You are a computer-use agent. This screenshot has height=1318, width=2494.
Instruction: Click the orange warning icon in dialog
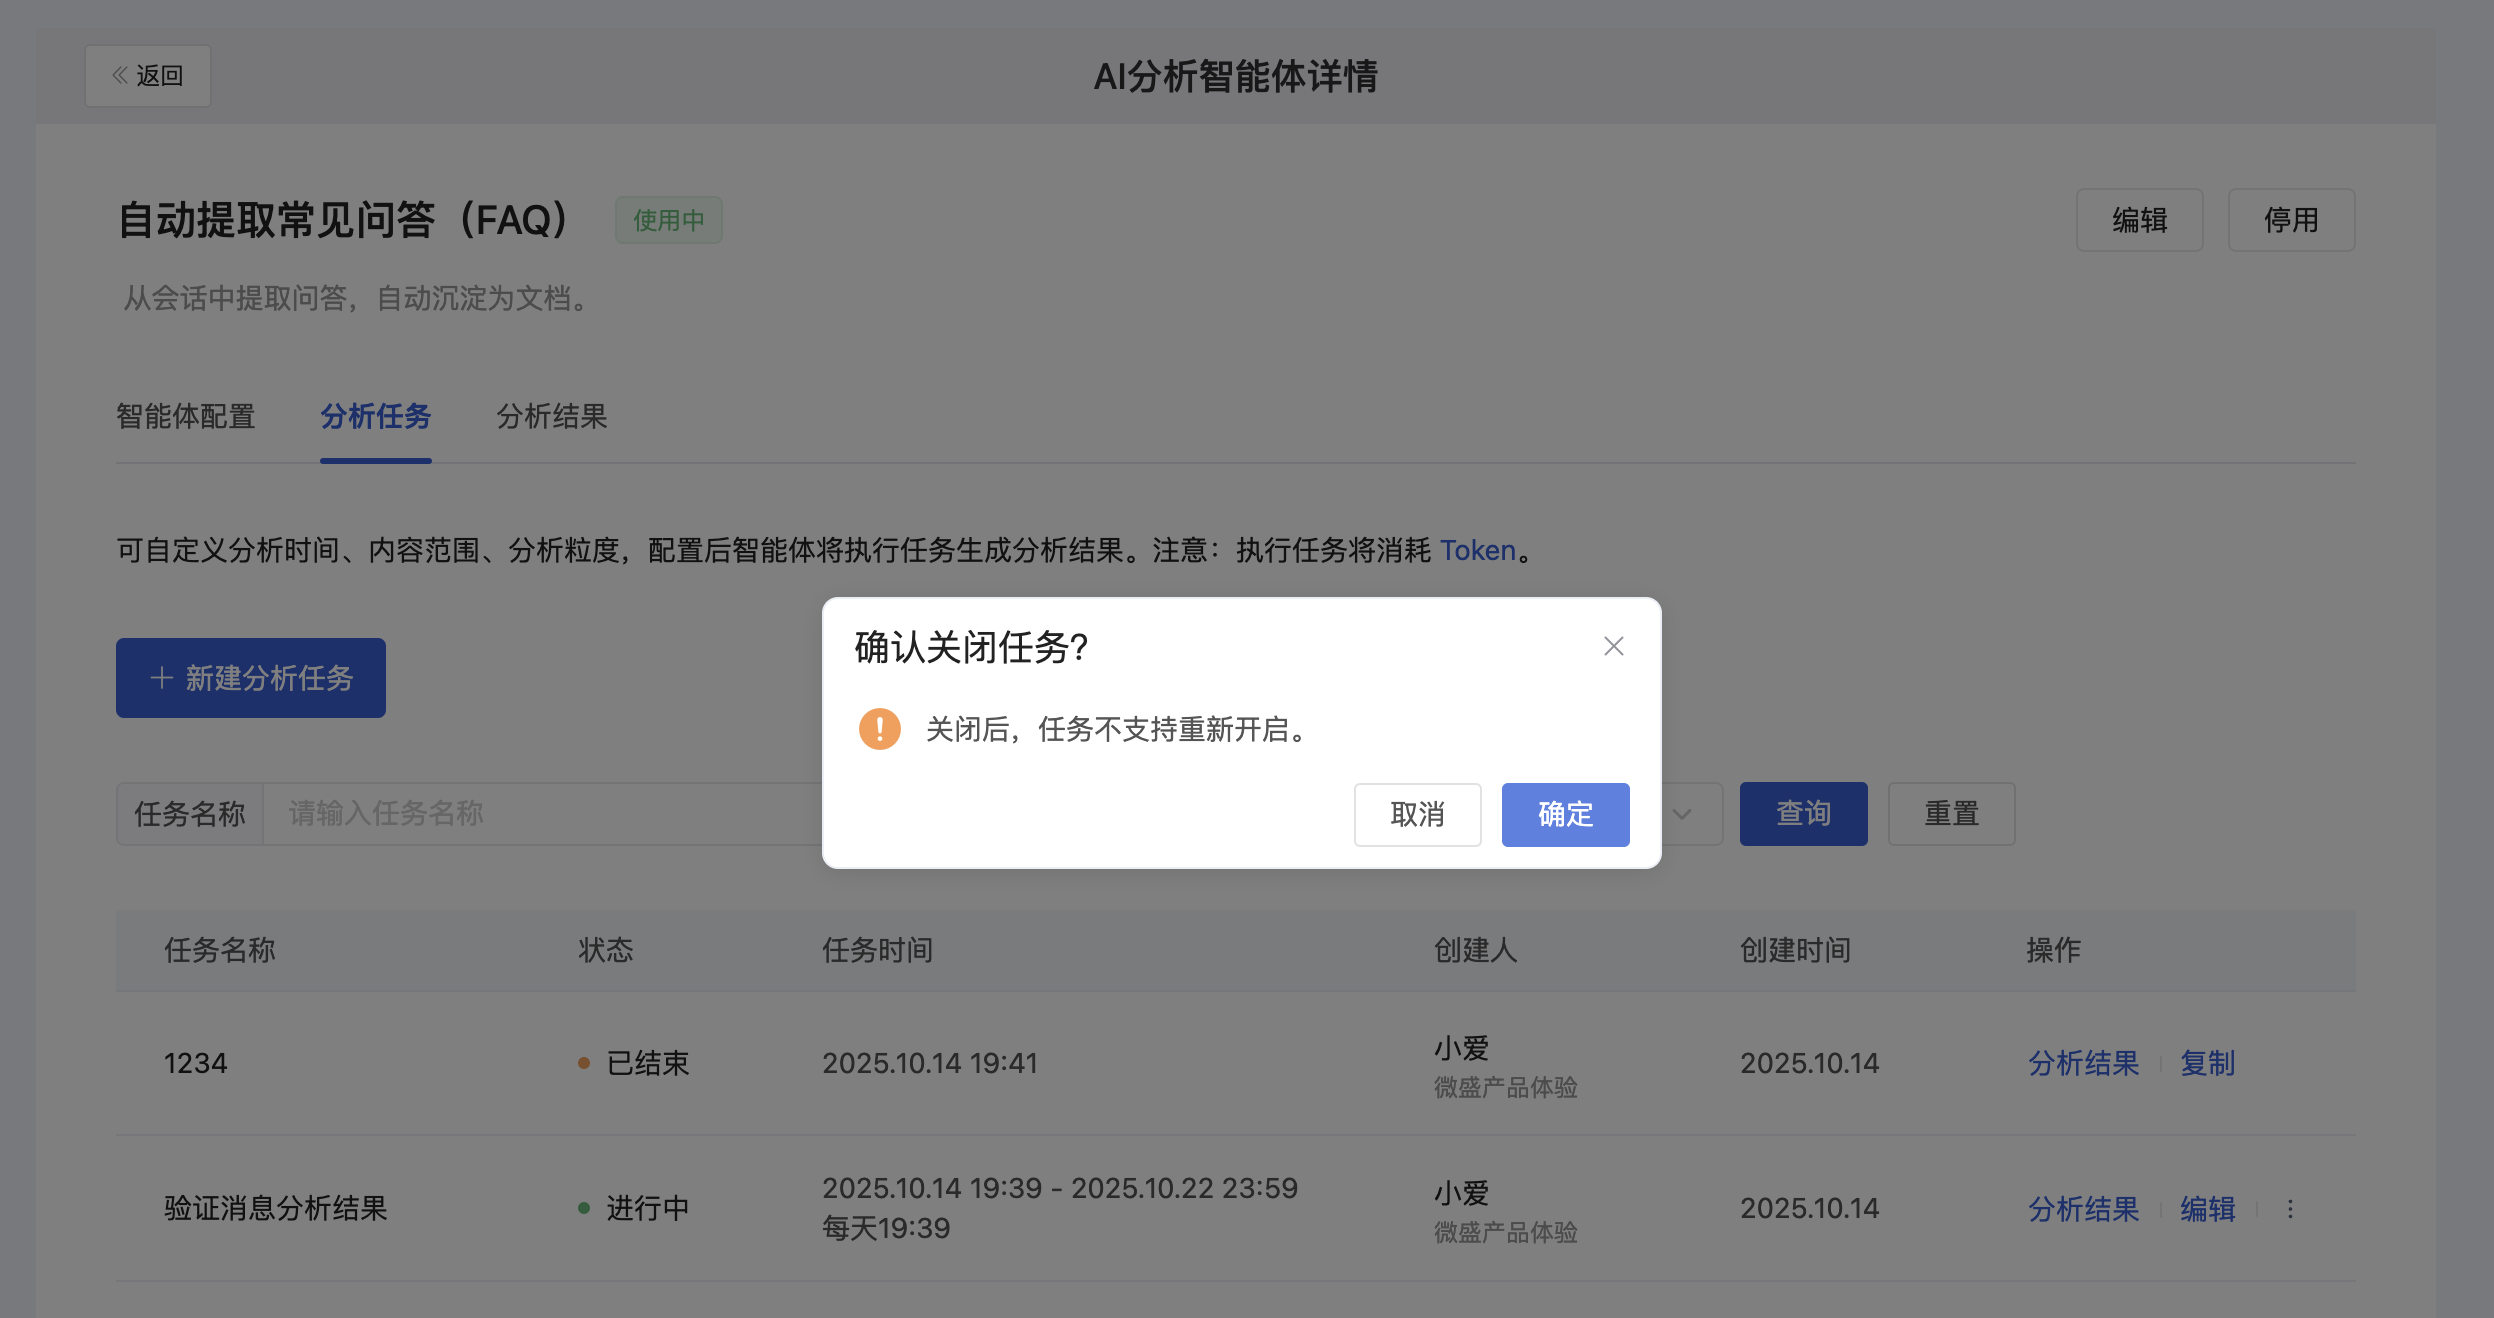(880, 729)
